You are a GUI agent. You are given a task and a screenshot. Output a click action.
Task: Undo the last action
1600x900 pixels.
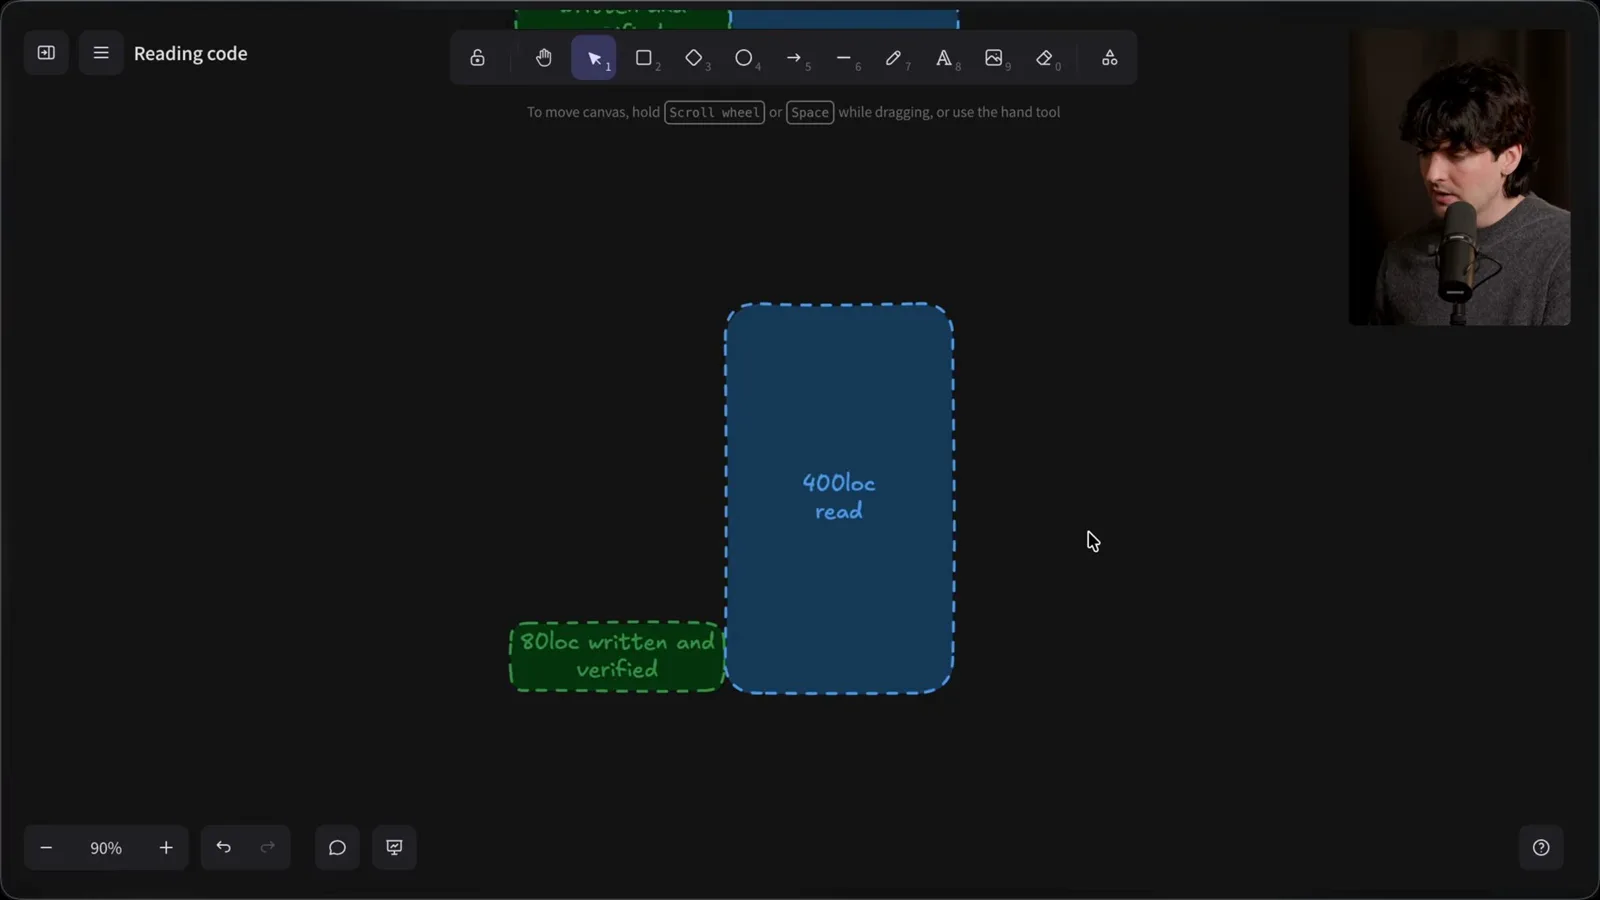point(224,848)
